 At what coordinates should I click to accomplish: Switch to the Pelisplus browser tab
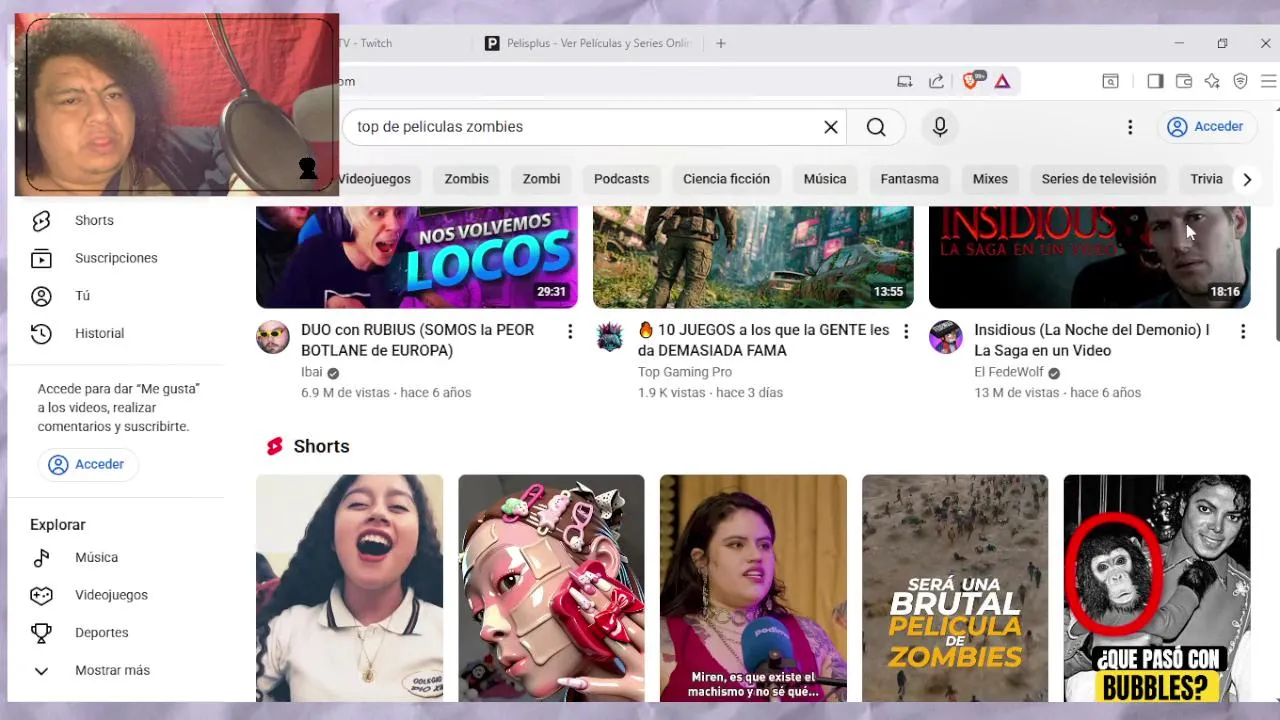coord(589,43)
